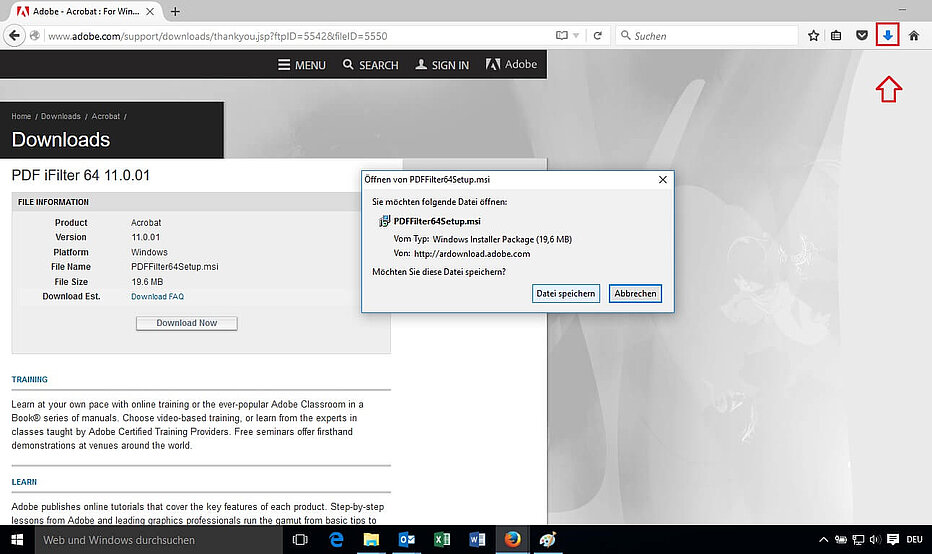The height and width of the screenshot is (554, 932).
Task: Open the Windows Start button
Action: pos(17,540)
